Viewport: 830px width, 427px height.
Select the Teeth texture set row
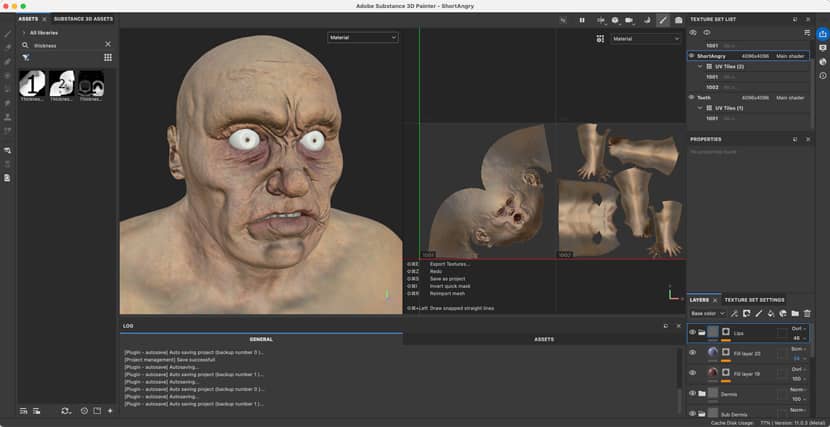(748, 97)
